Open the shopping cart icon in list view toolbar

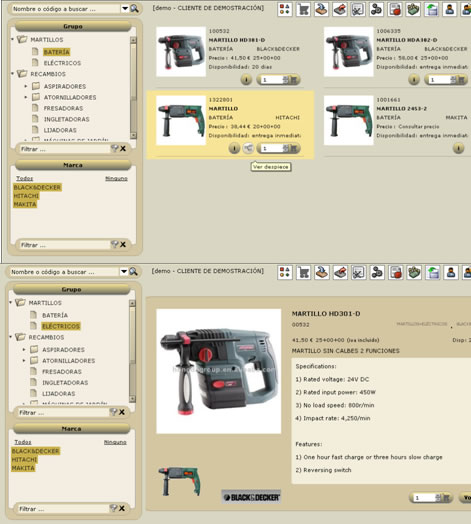pos(303,9)
